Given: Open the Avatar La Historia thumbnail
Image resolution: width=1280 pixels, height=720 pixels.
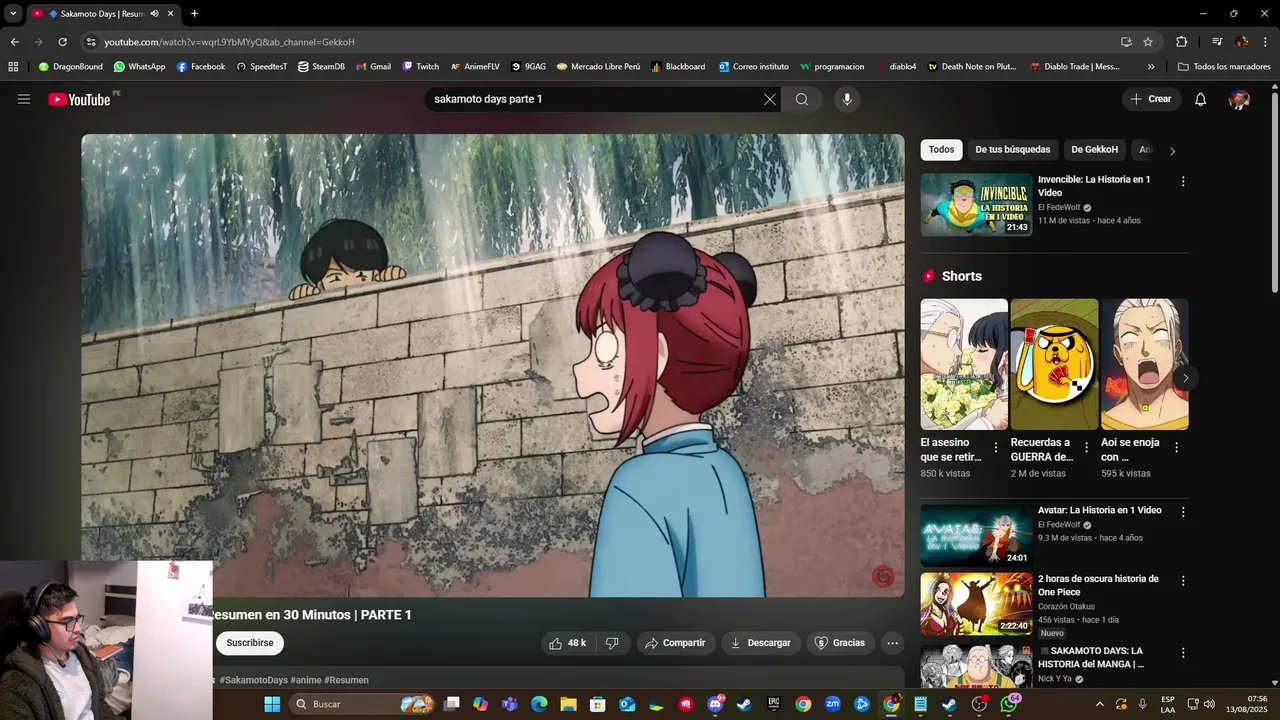Looking at the screenshot, I should 976,535.
